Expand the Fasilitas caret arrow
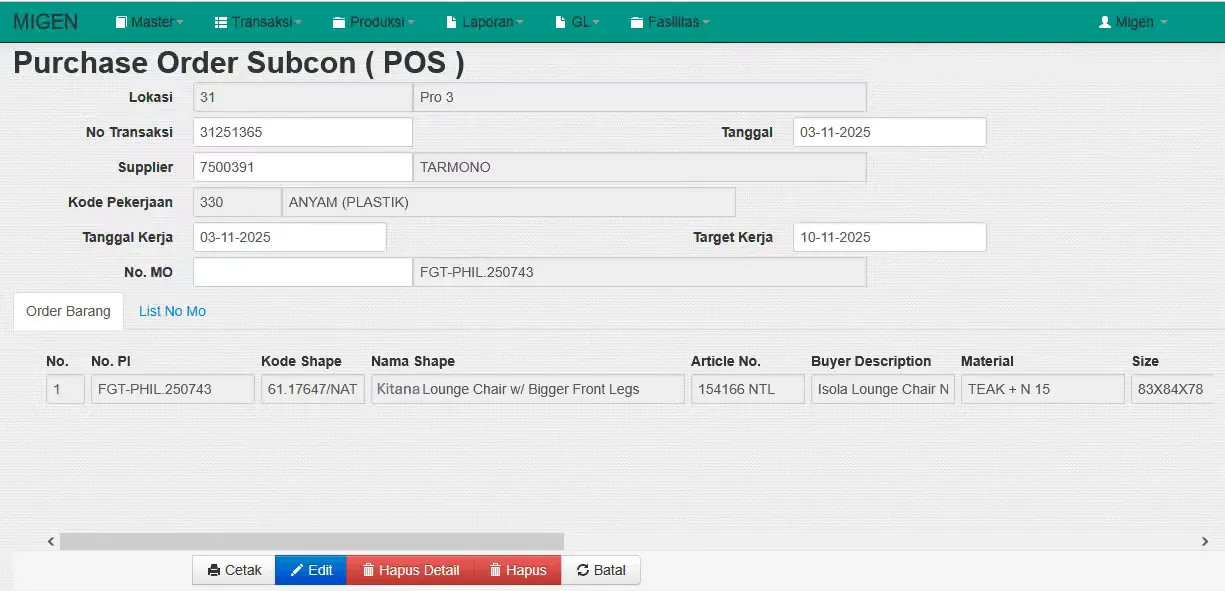Image resolution: width=1225 pixels, height=591 pixels. pos(707,23)
